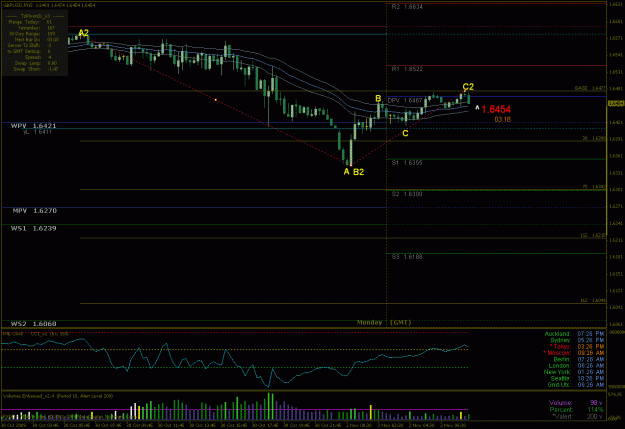Click the Volumes Enhanced_v2.4 indicator title
This screenshot has height=429, width=625.
click(58, 396)
